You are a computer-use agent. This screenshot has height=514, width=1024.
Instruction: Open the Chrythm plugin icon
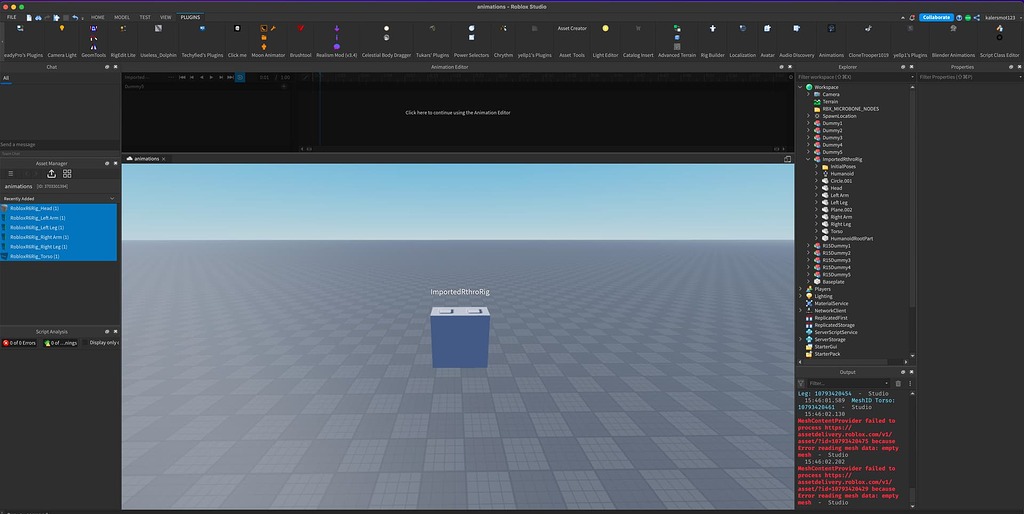coord(504,28)
